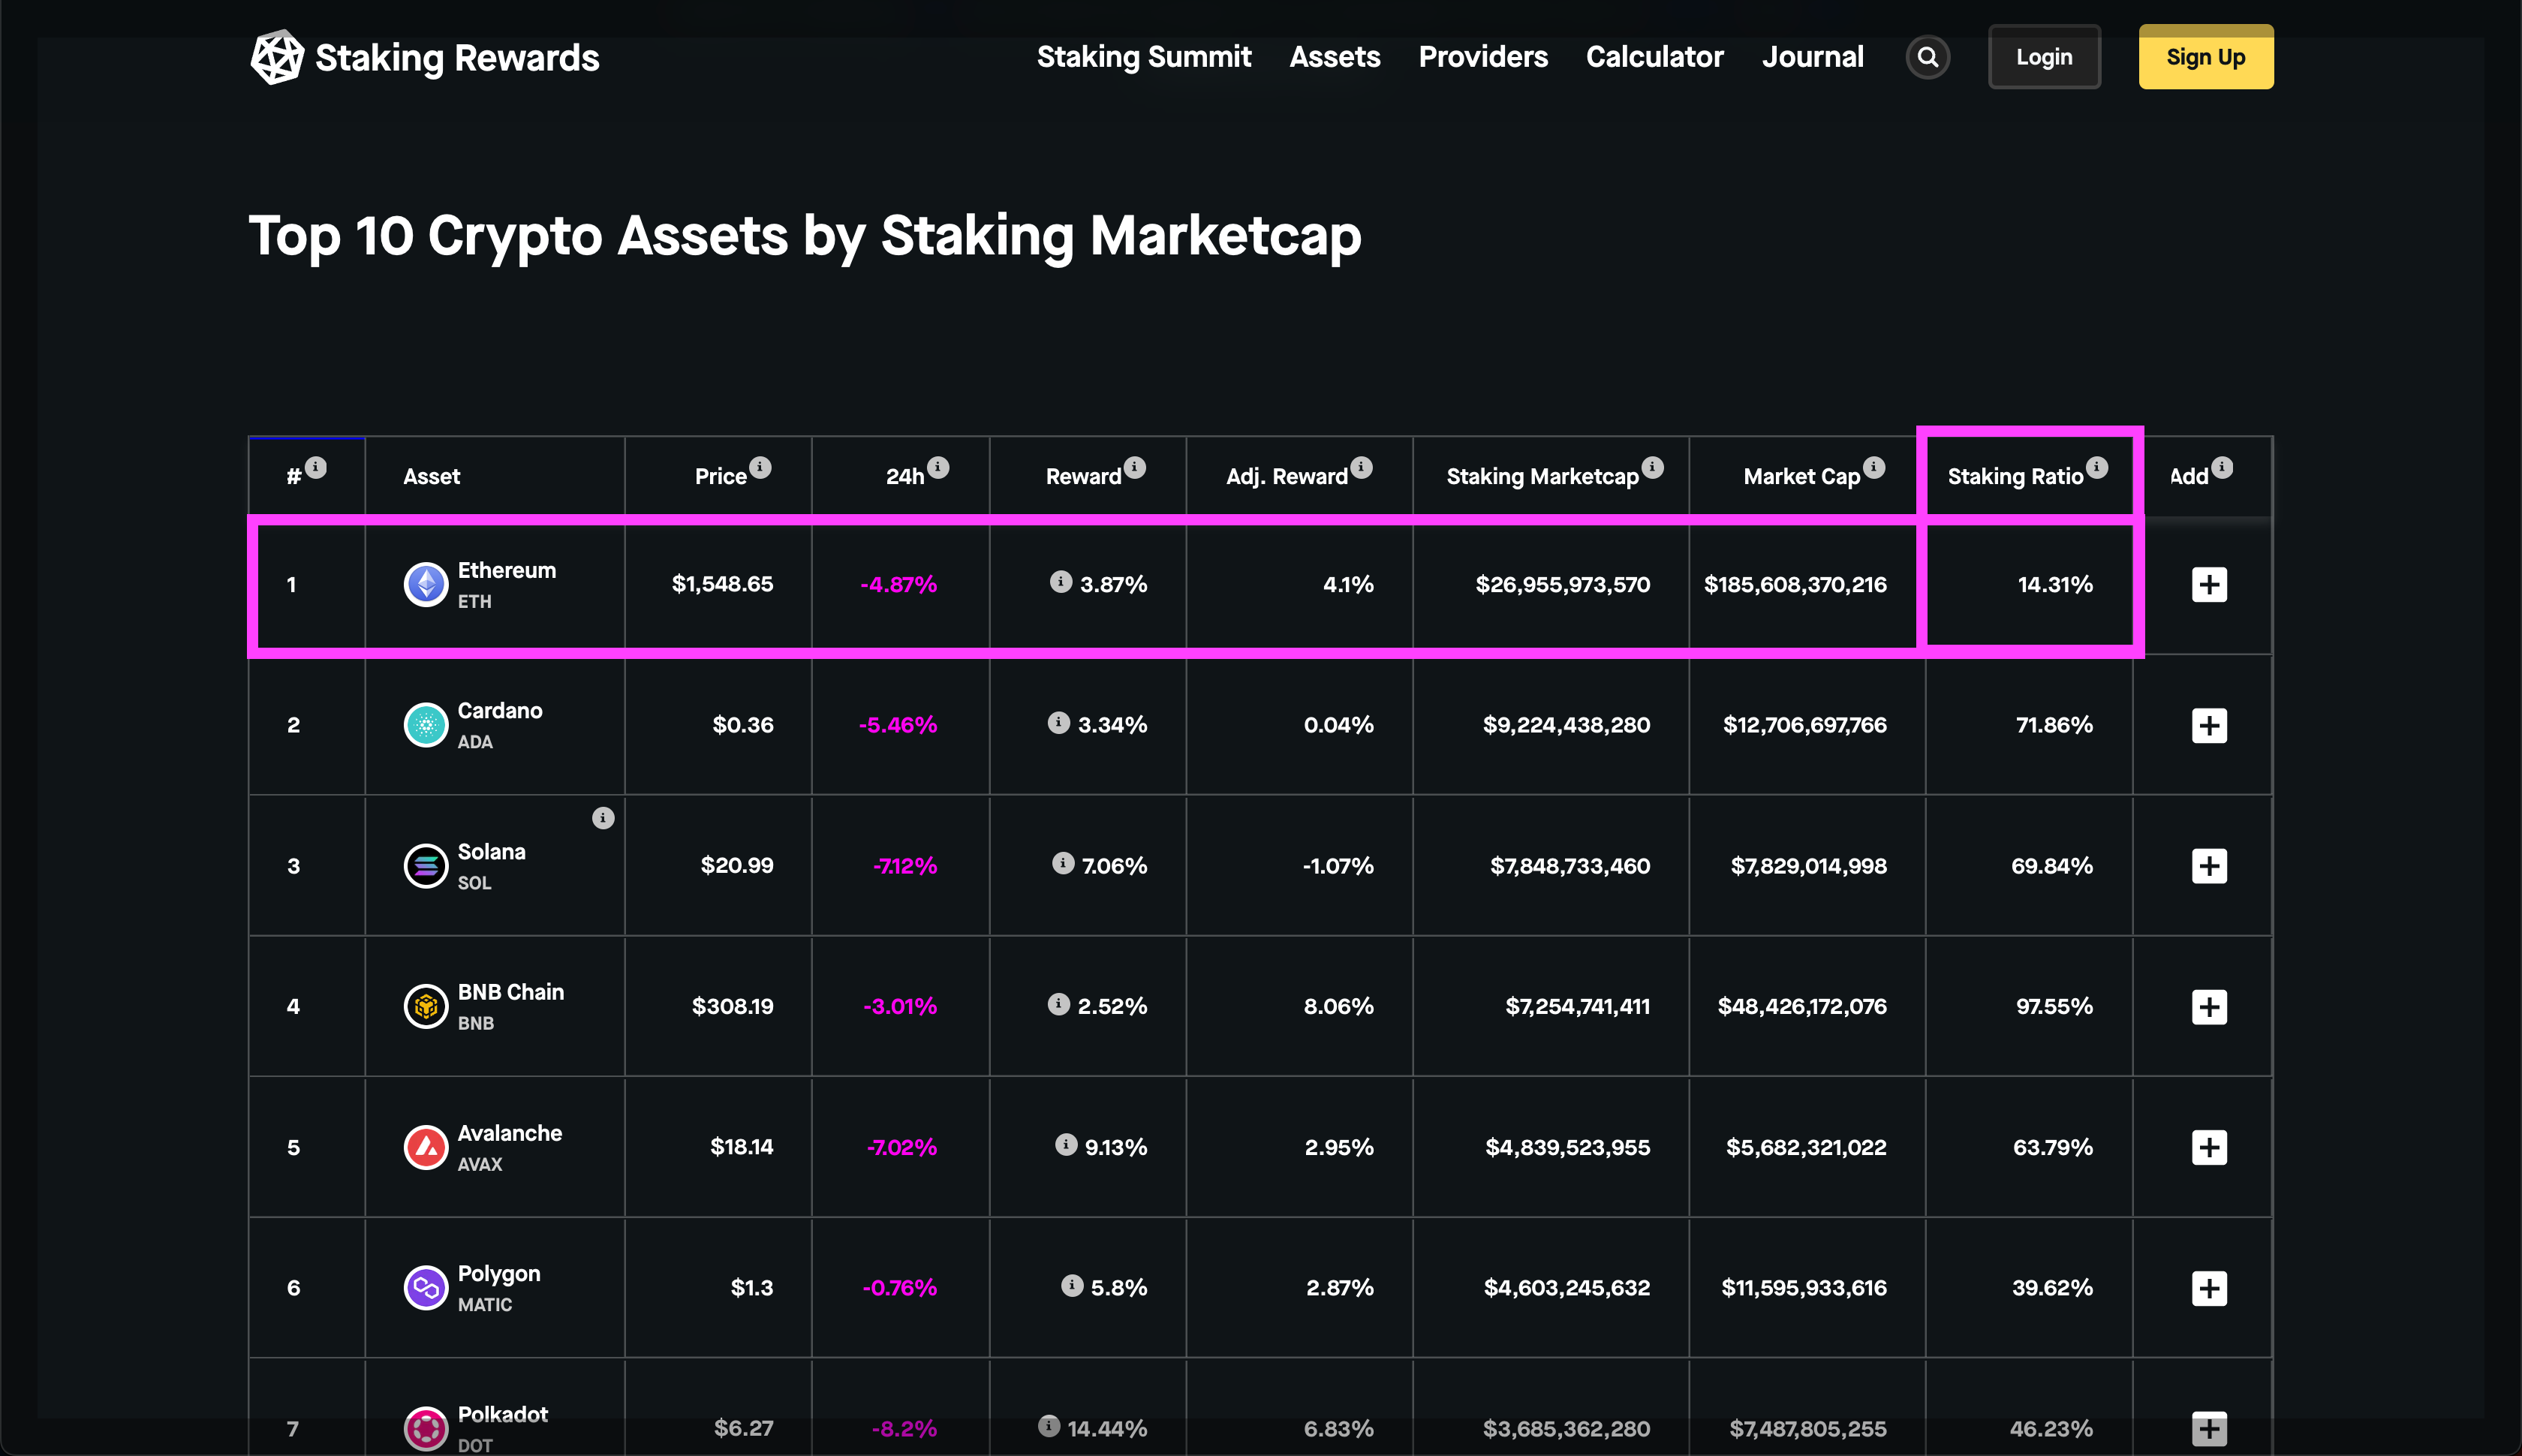Screen dimensions: 2522x1456
Task: Sort by the Price column header
Action: coord(720,477)
